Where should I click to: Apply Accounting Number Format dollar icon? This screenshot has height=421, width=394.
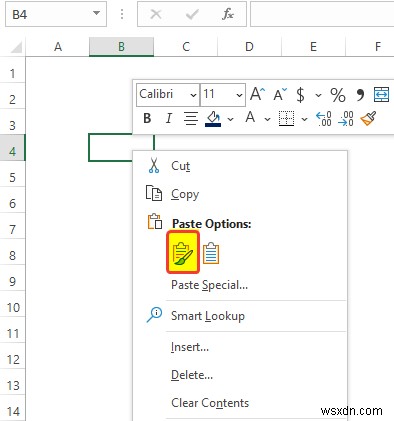coord(300,95)
